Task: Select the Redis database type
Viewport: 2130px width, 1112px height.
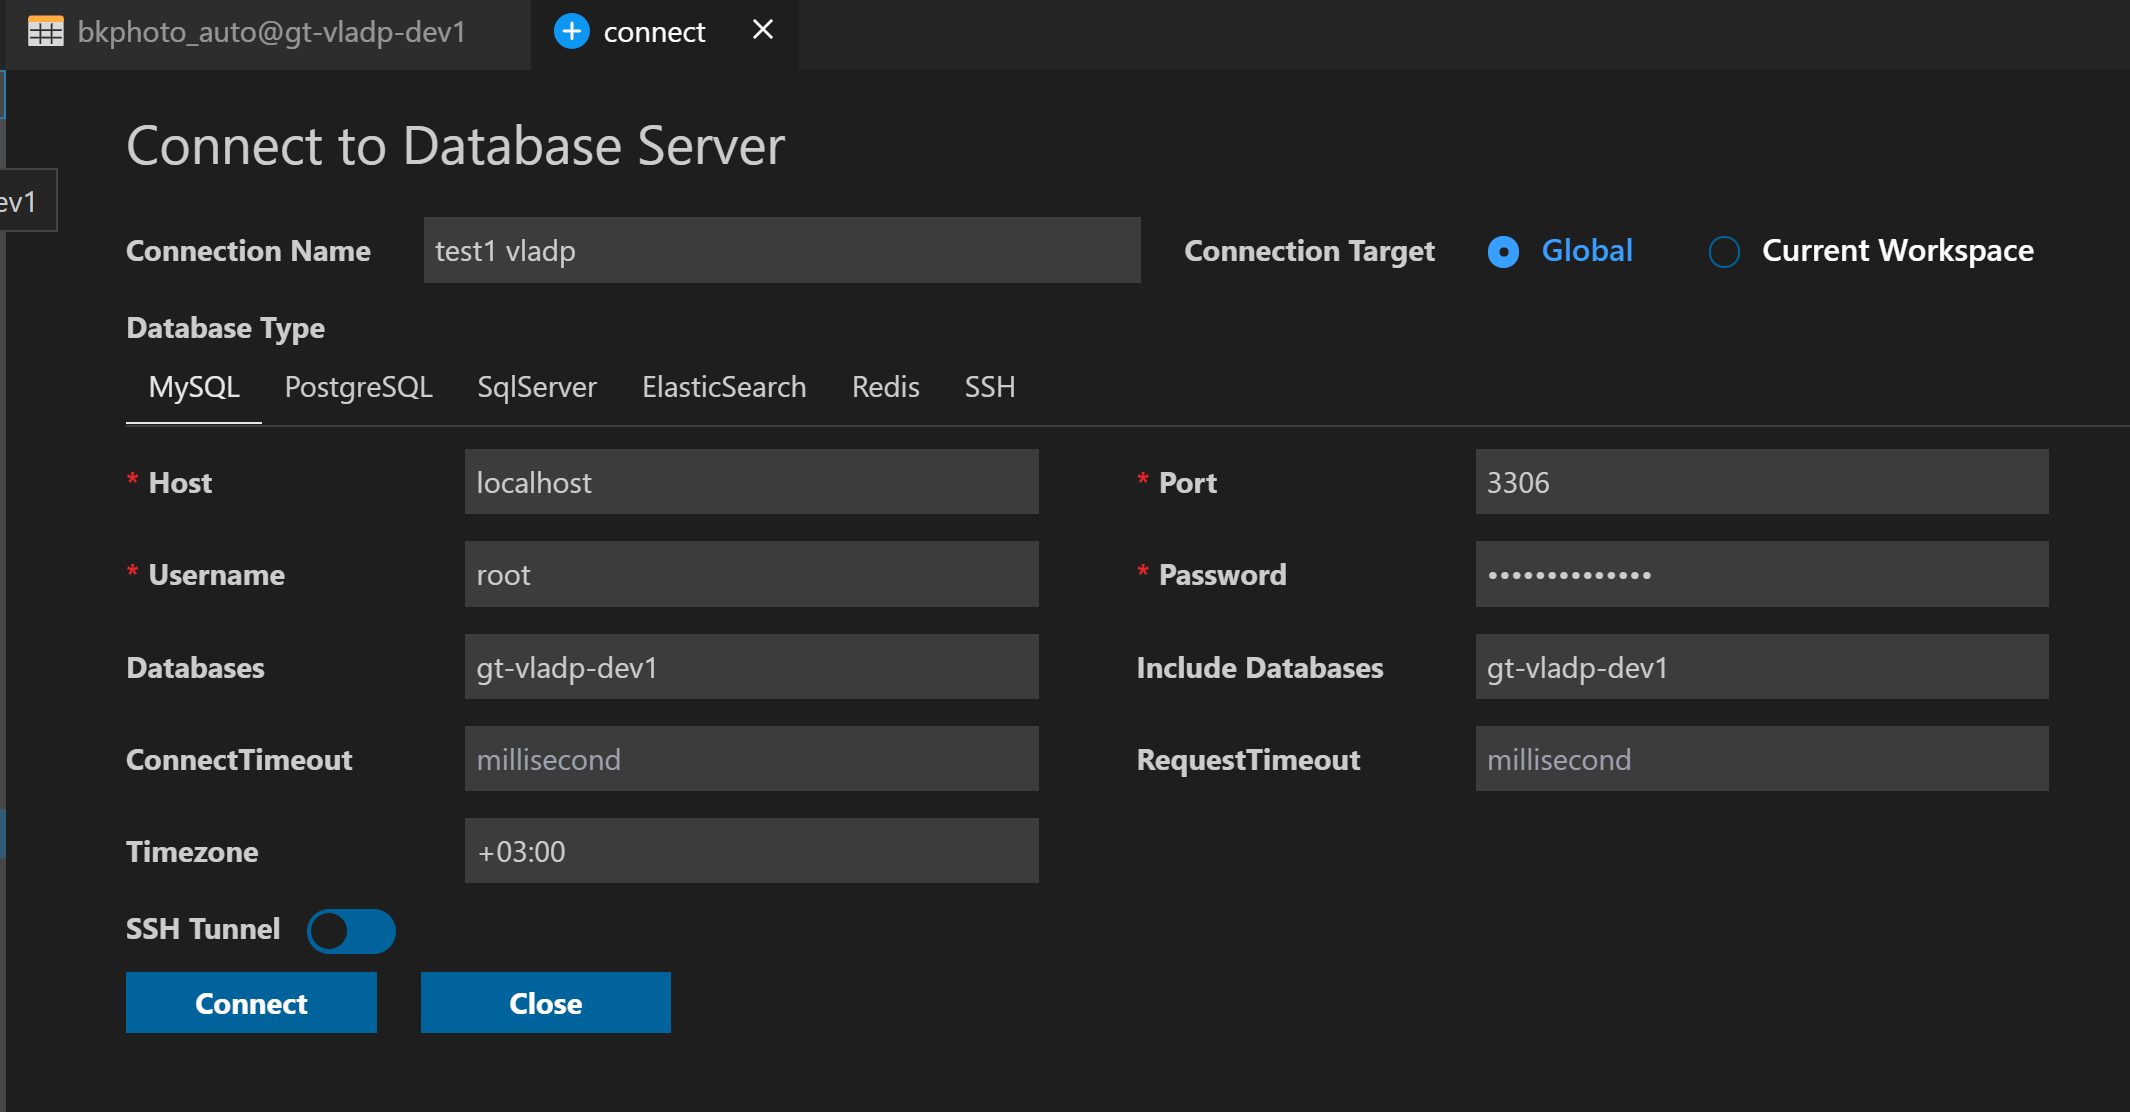Action: tap(884, 387)
